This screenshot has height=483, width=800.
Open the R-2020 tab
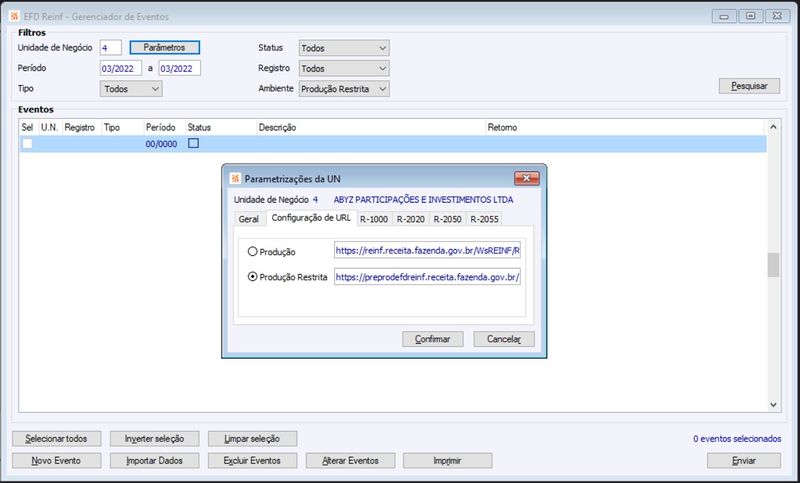pos(411,219)
